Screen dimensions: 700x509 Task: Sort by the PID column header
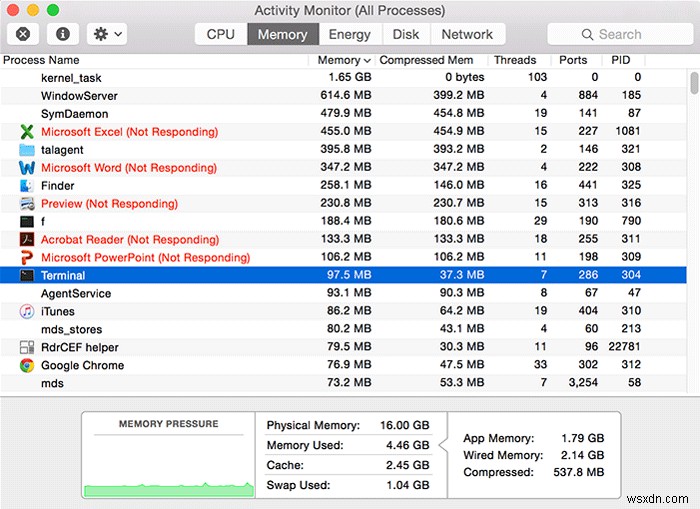(620, 60)
